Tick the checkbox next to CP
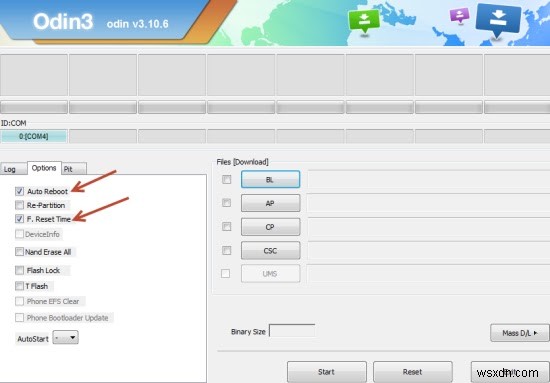550x383 pixels. click(x=227, y=227)
